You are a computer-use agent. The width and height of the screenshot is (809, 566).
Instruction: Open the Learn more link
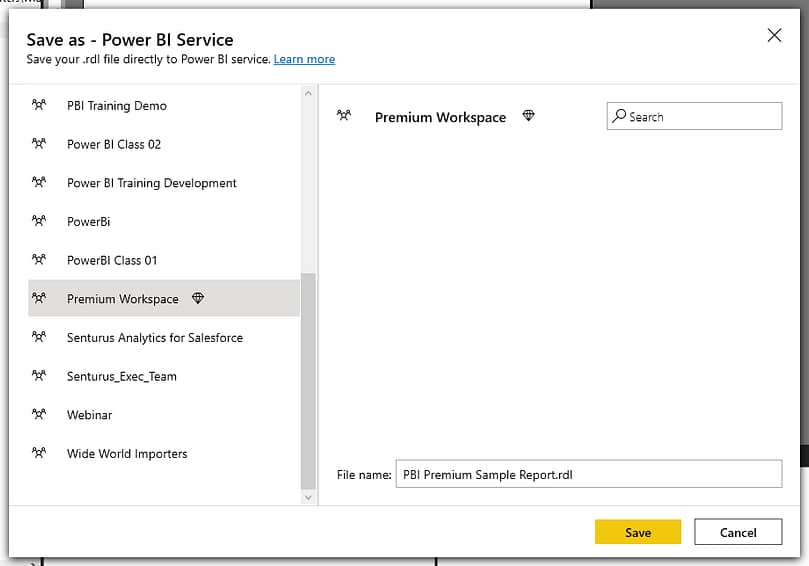304,59
